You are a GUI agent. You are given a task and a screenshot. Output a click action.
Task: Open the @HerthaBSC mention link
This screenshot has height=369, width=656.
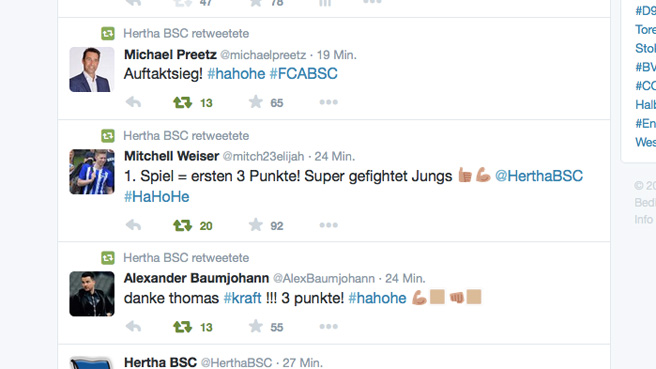539,176
